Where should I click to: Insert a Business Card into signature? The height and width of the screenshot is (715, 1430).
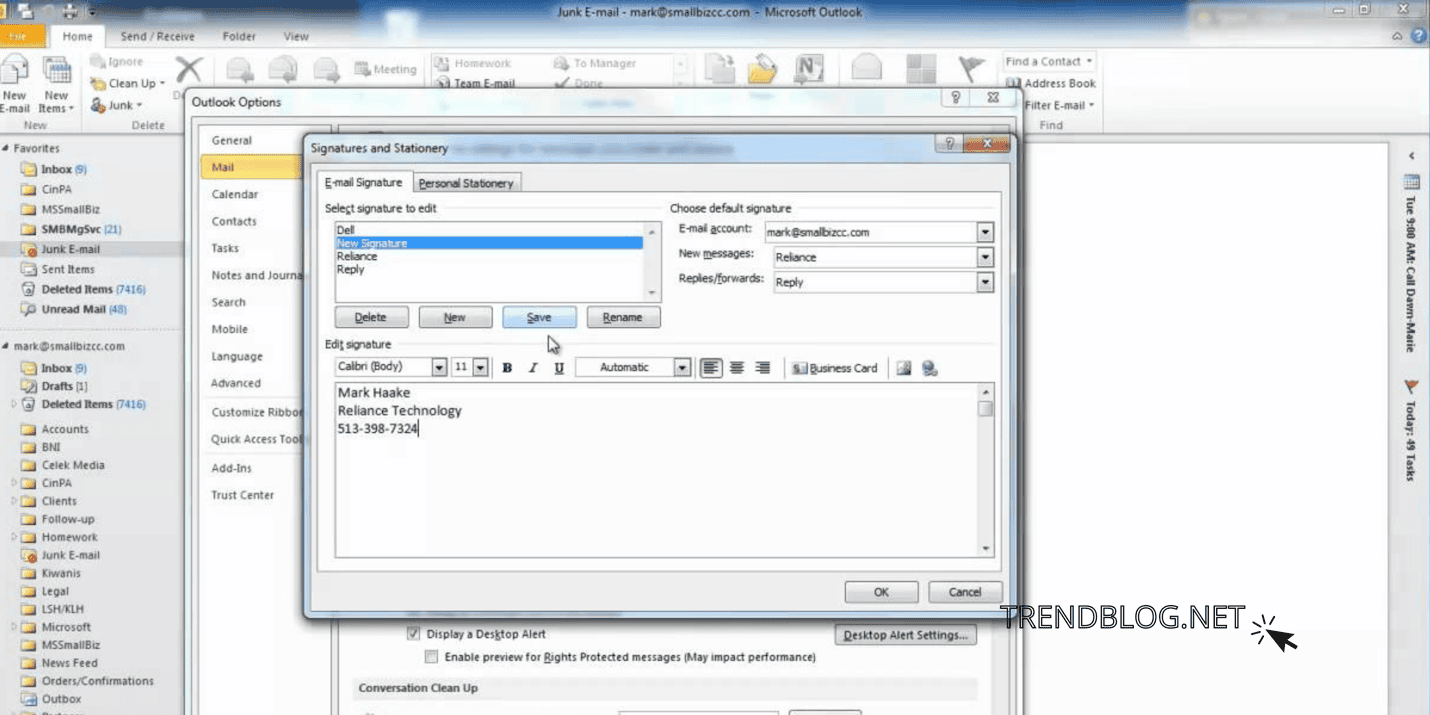point(835,368)
